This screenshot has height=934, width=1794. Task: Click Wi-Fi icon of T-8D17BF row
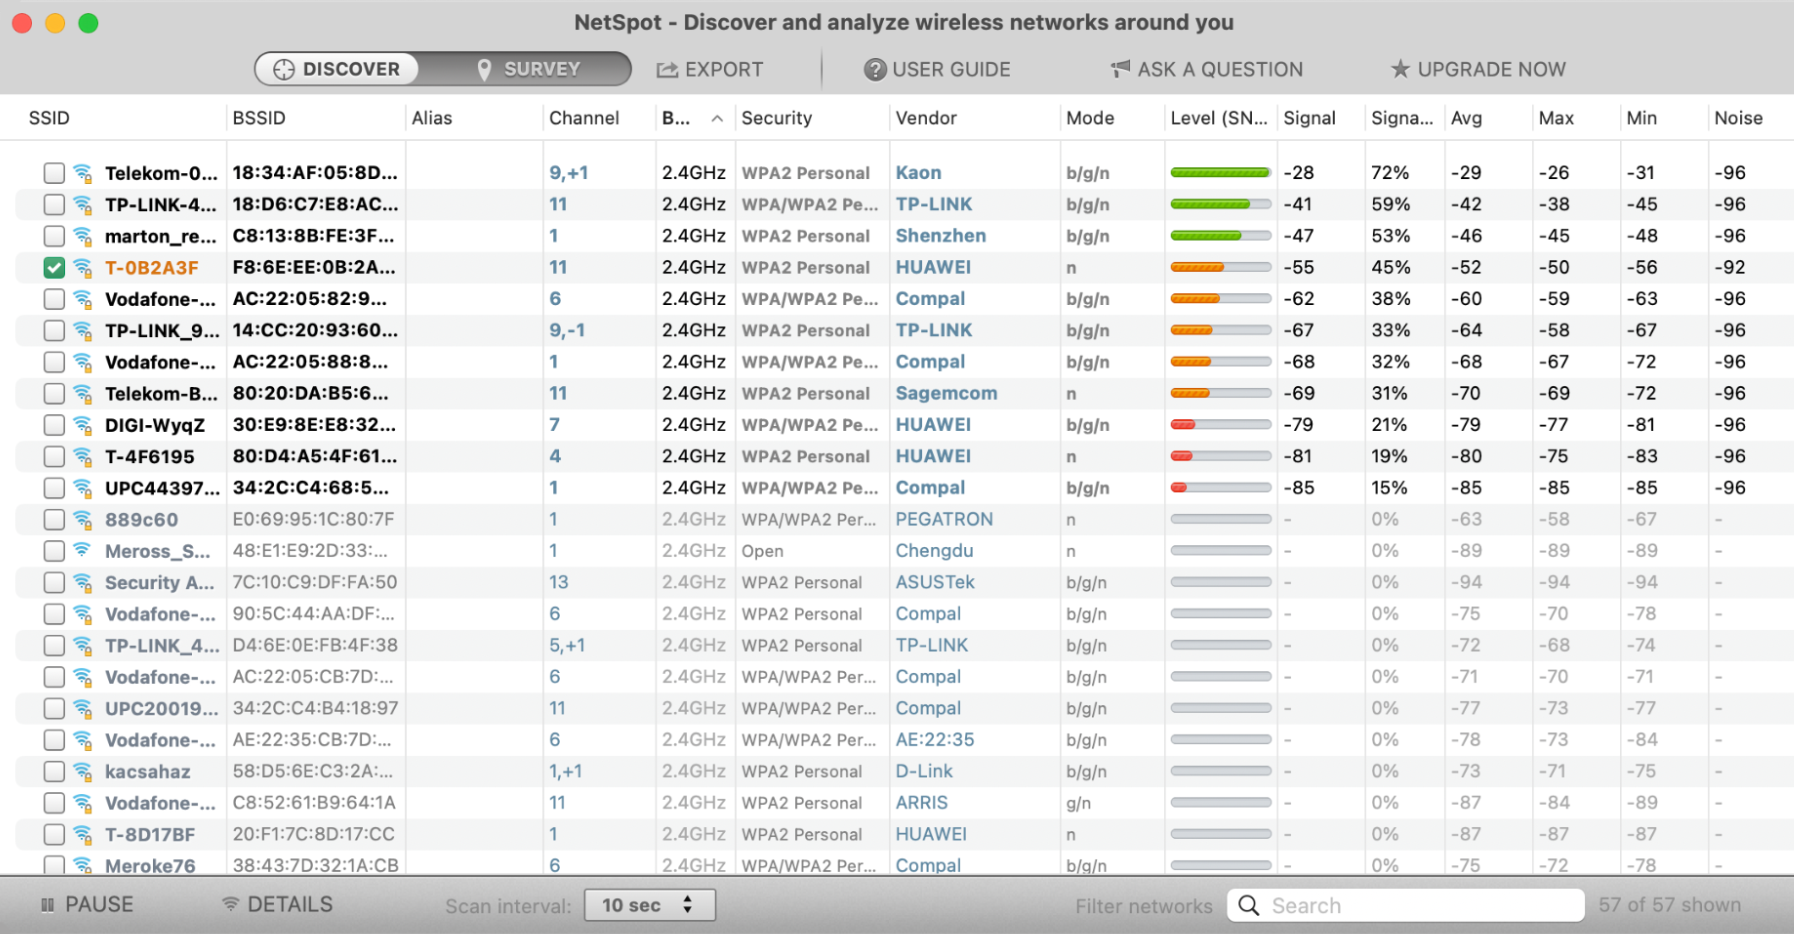[83, 835]
